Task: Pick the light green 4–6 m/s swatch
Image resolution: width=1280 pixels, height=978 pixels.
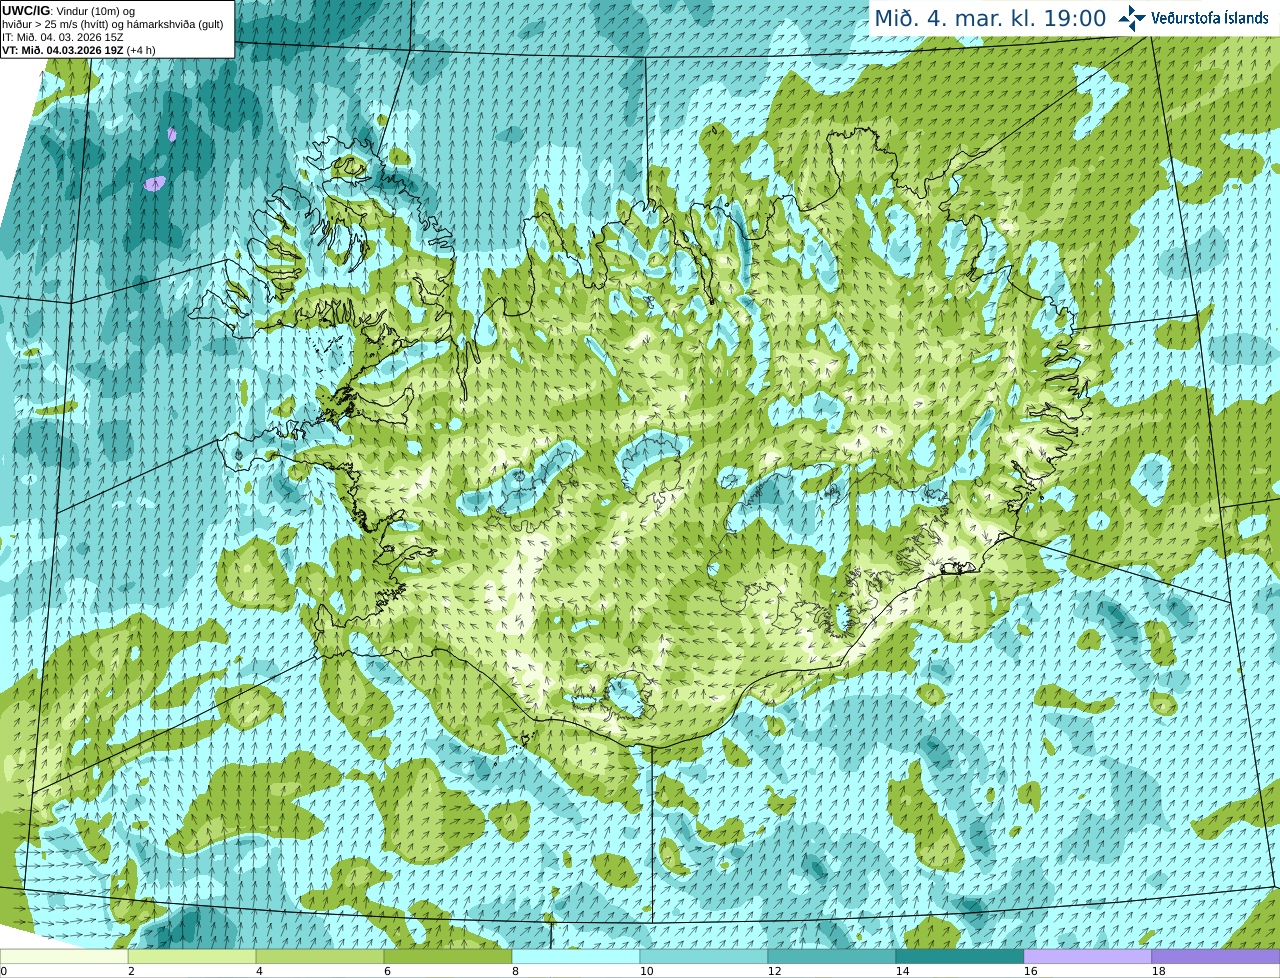Action: [320, 957]
